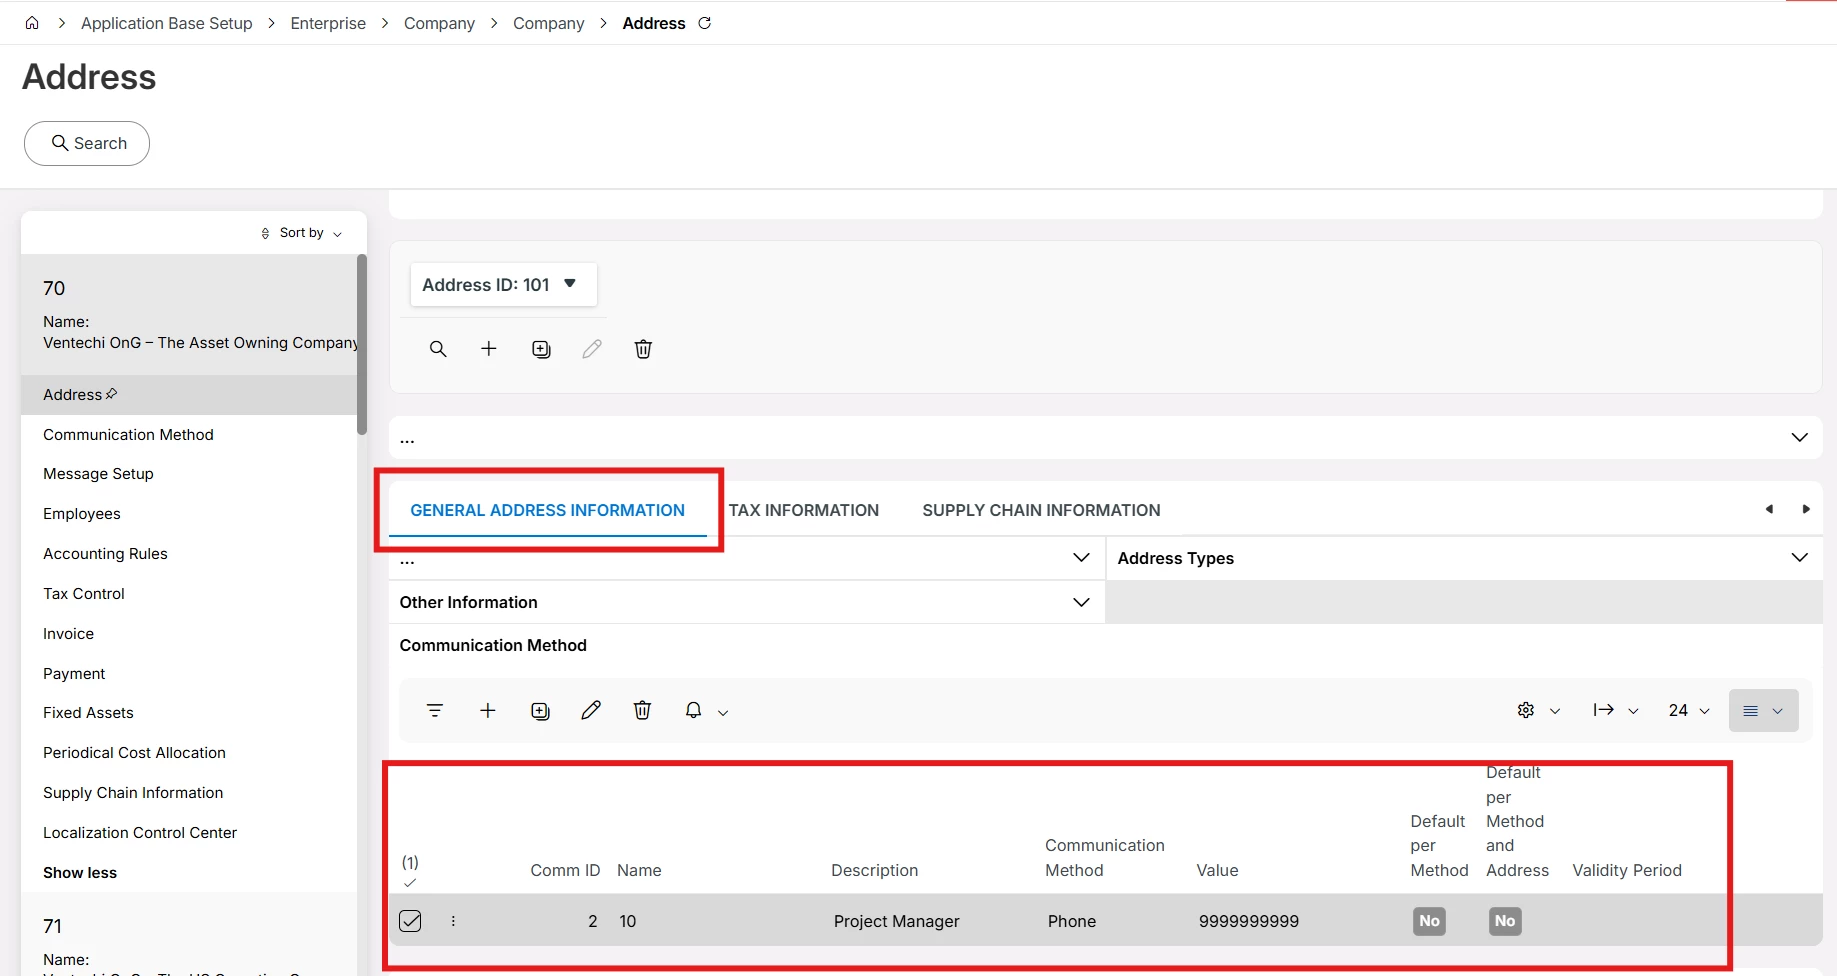Sort table by Validity Period column header
The image size is (1837, 976).
[x=1627, y=870]
